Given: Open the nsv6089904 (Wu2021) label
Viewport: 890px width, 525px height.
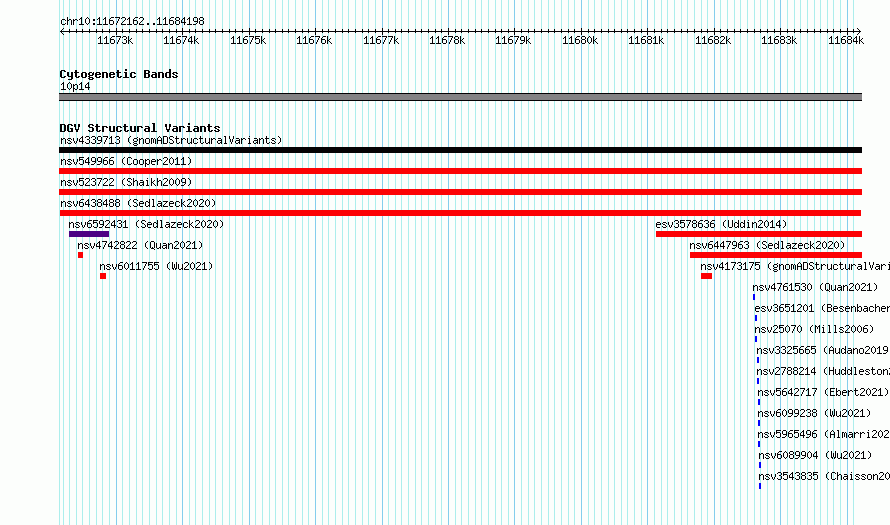Looking at the screenshot, I should [x=815, y=455].
